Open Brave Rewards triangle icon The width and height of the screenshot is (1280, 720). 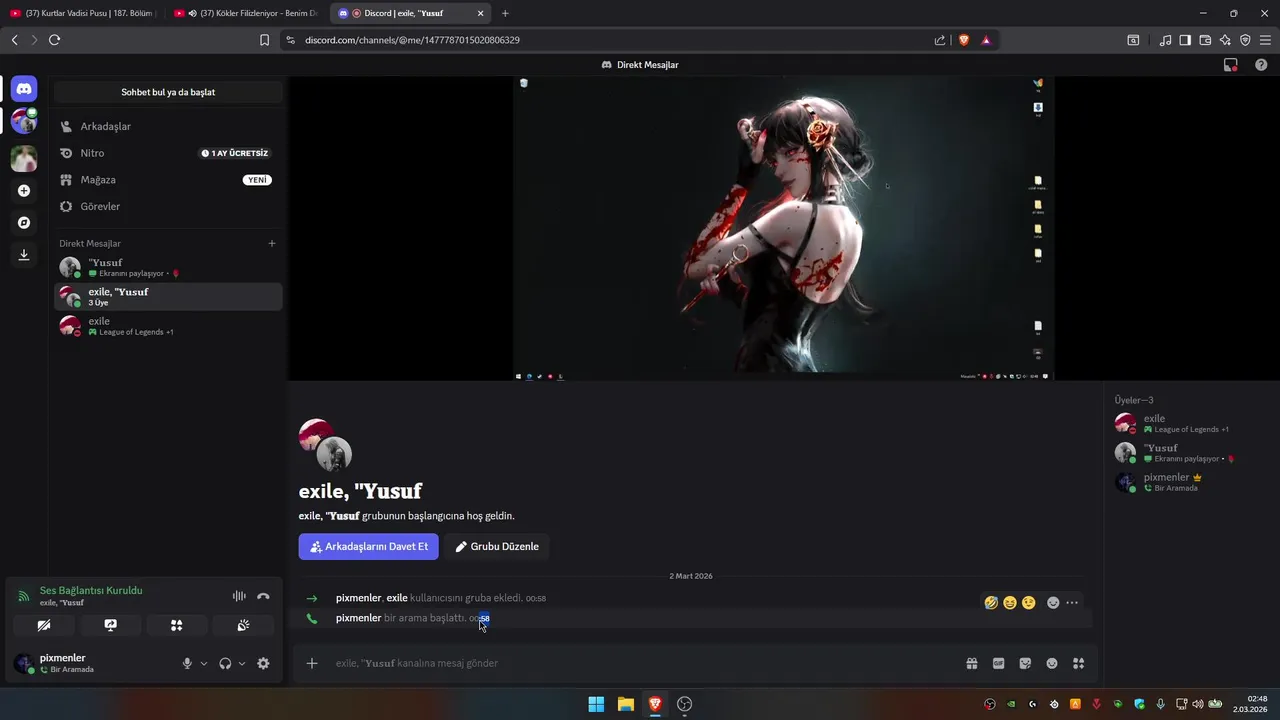click(x=986, y=40)
